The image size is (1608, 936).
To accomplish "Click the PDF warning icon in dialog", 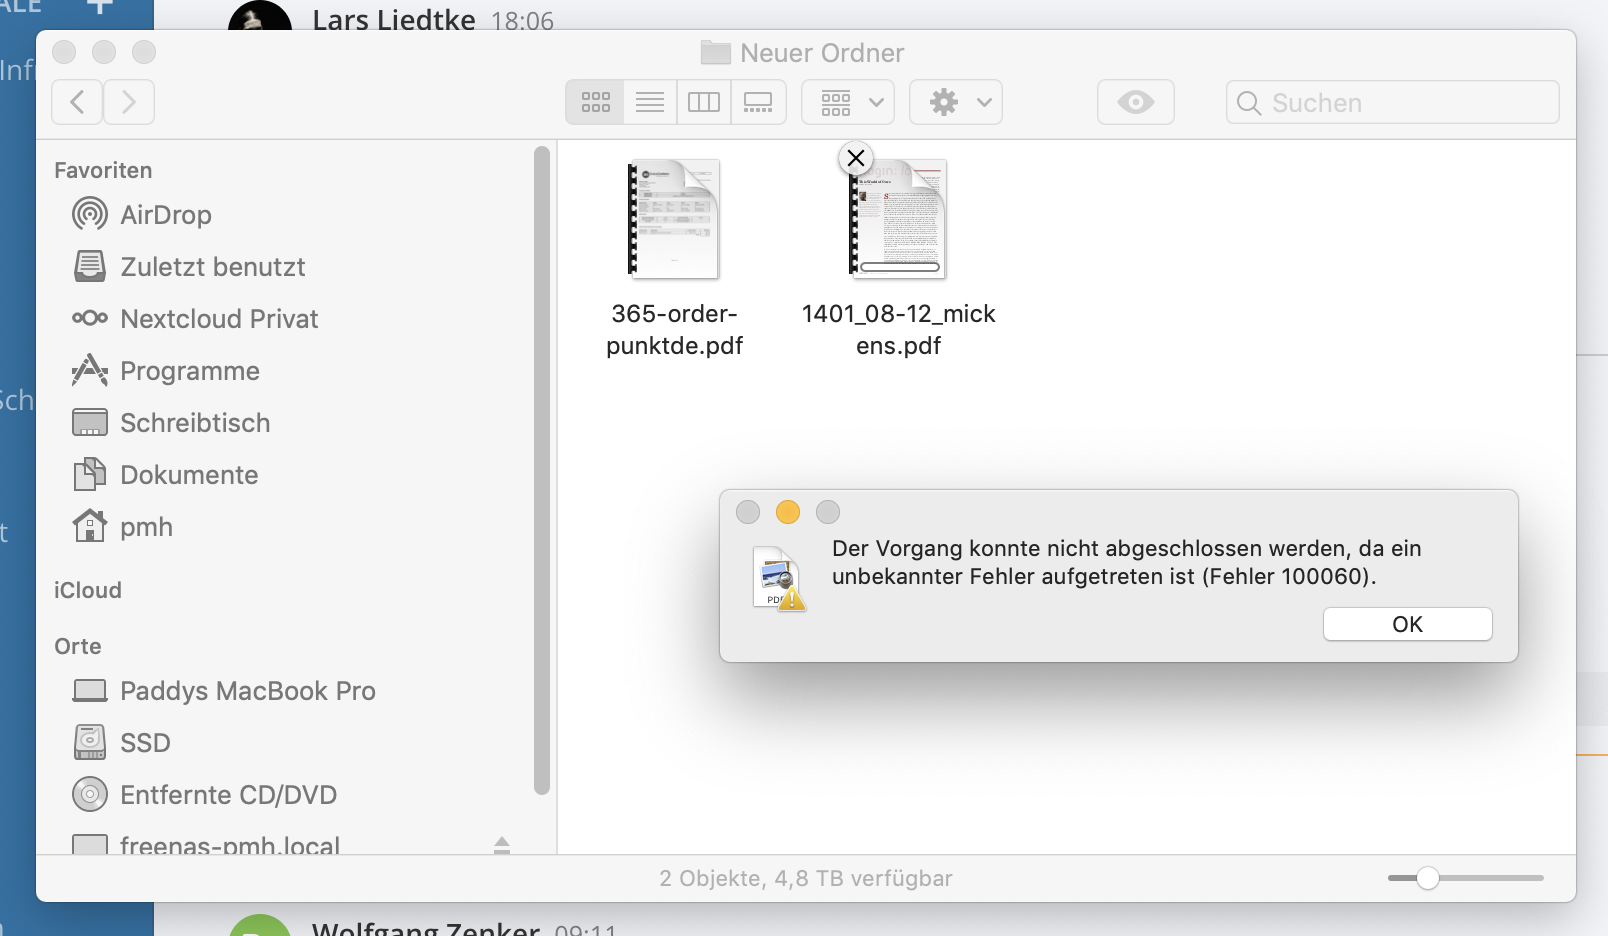I will 779,578.
